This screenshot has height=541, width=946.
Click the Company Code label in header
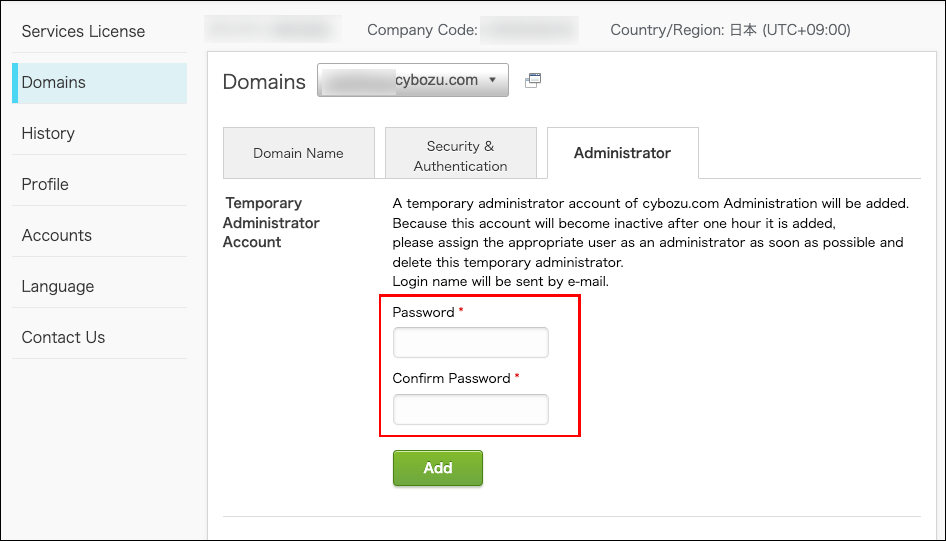(422, 30)
